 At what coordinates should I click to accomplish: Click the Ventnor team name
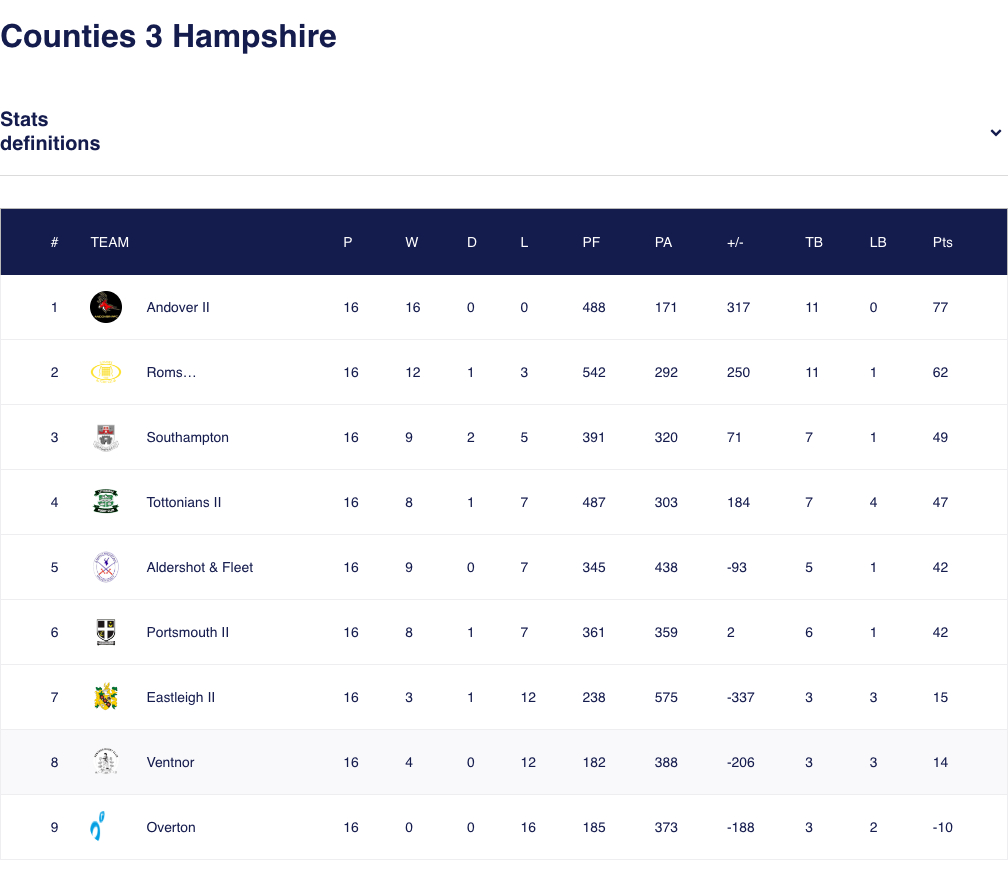tap(170, 762)
